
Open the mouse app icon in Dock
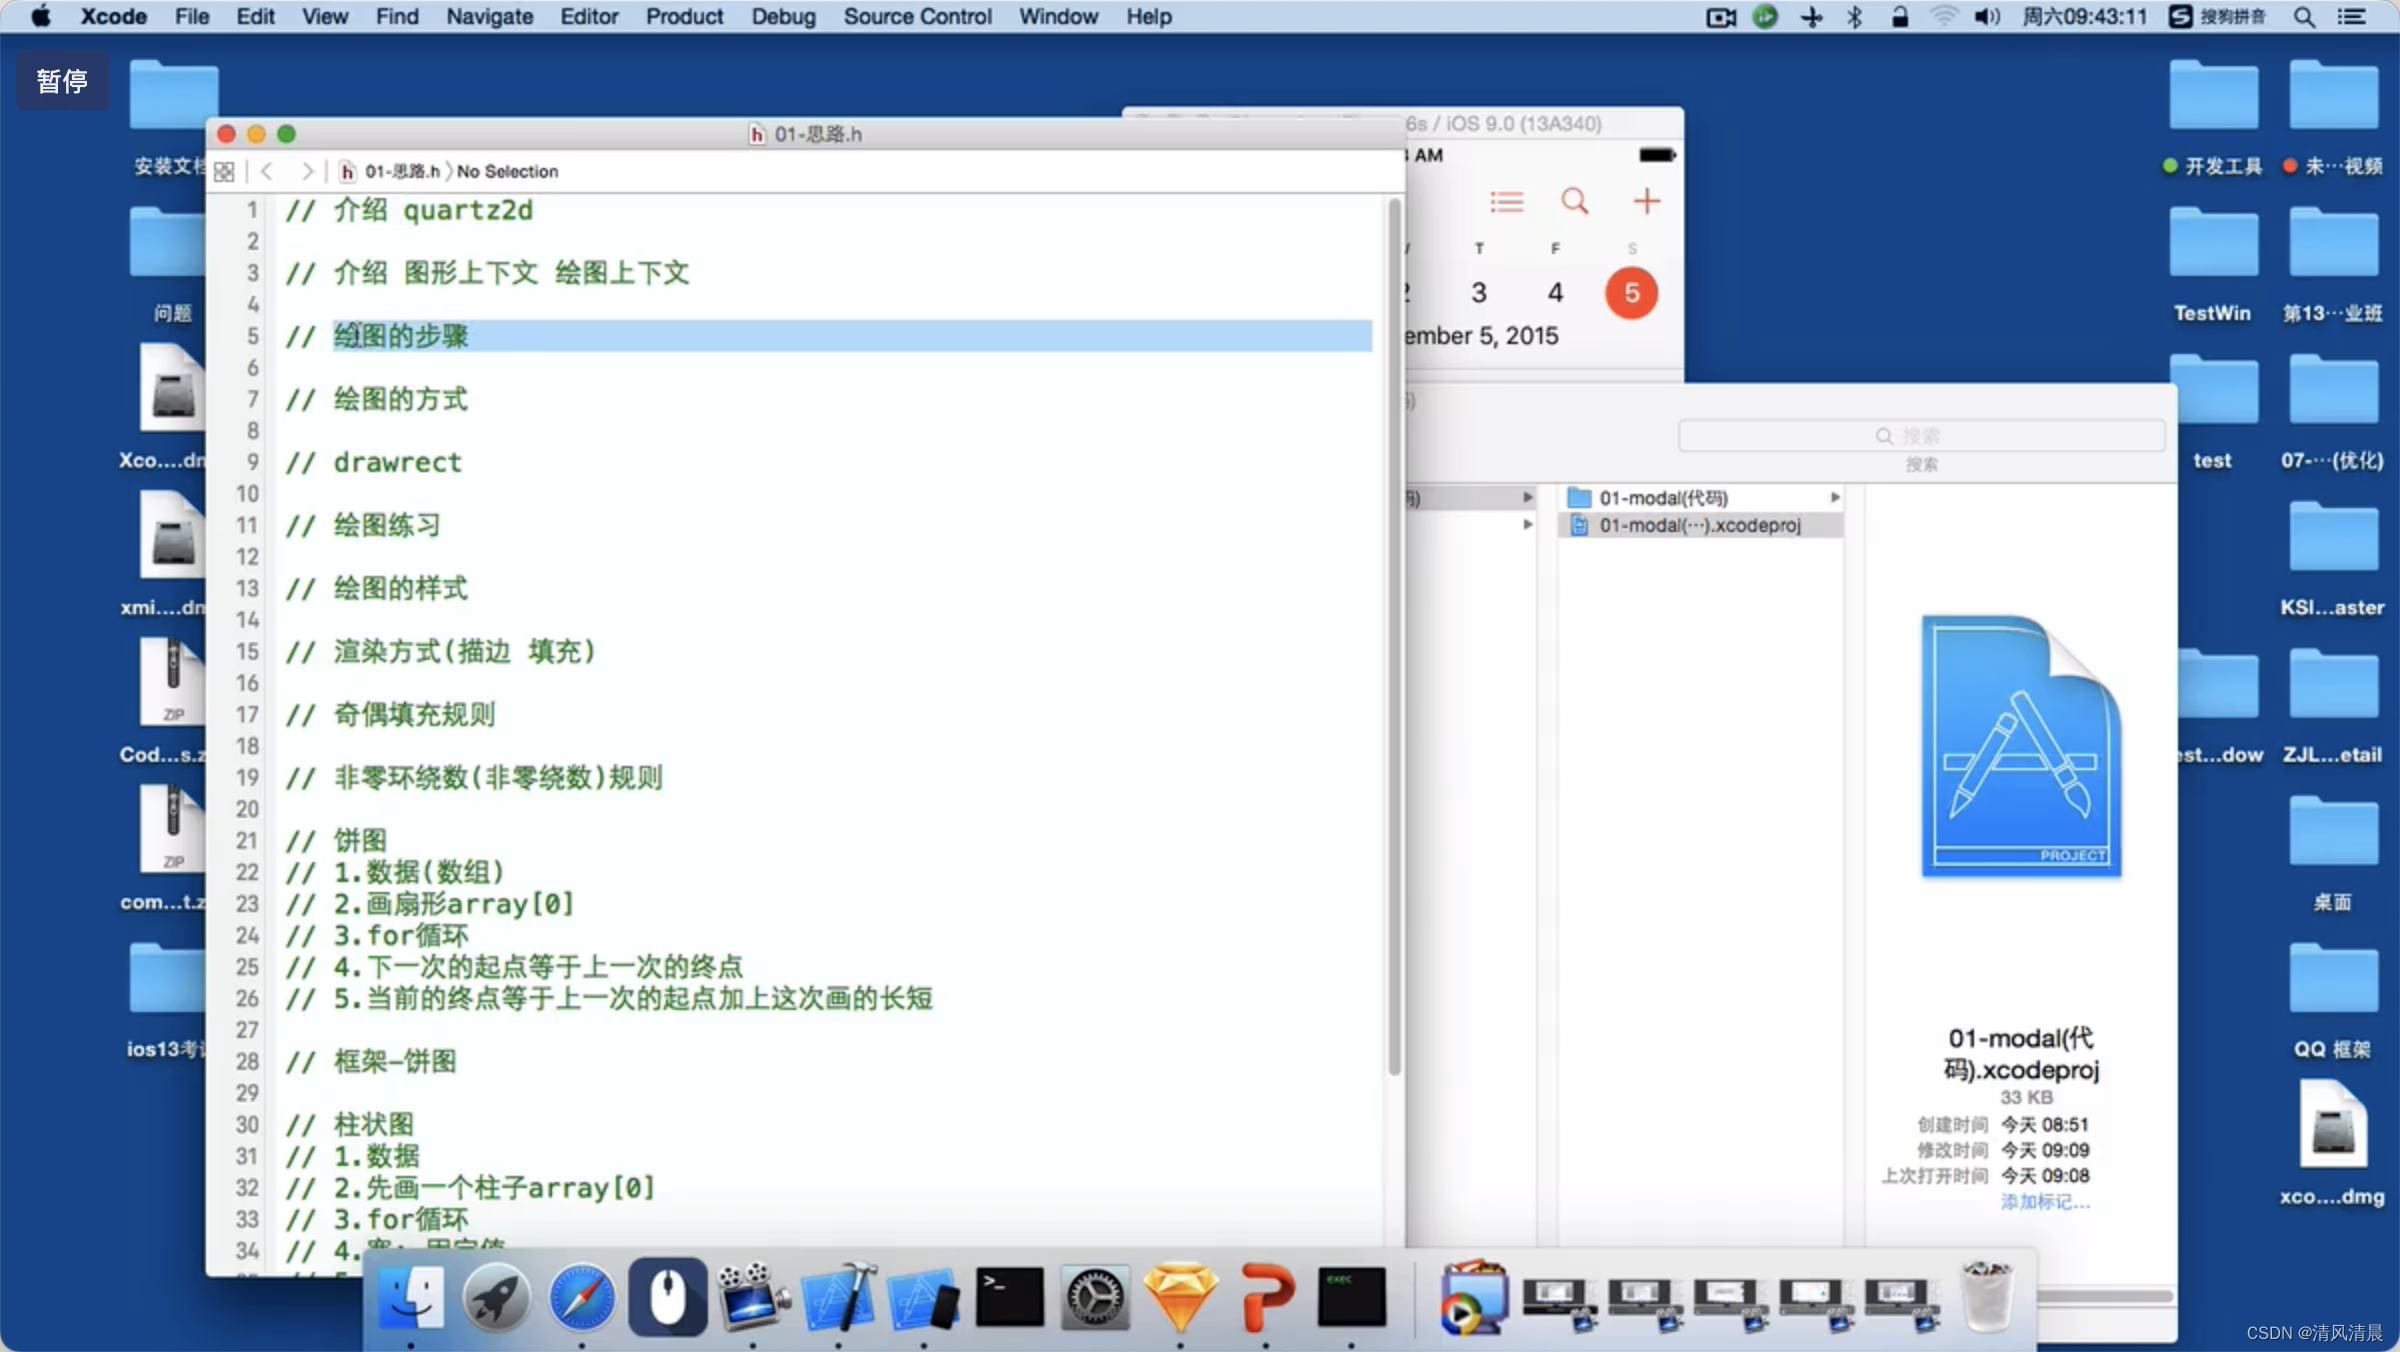[667, 1298]
